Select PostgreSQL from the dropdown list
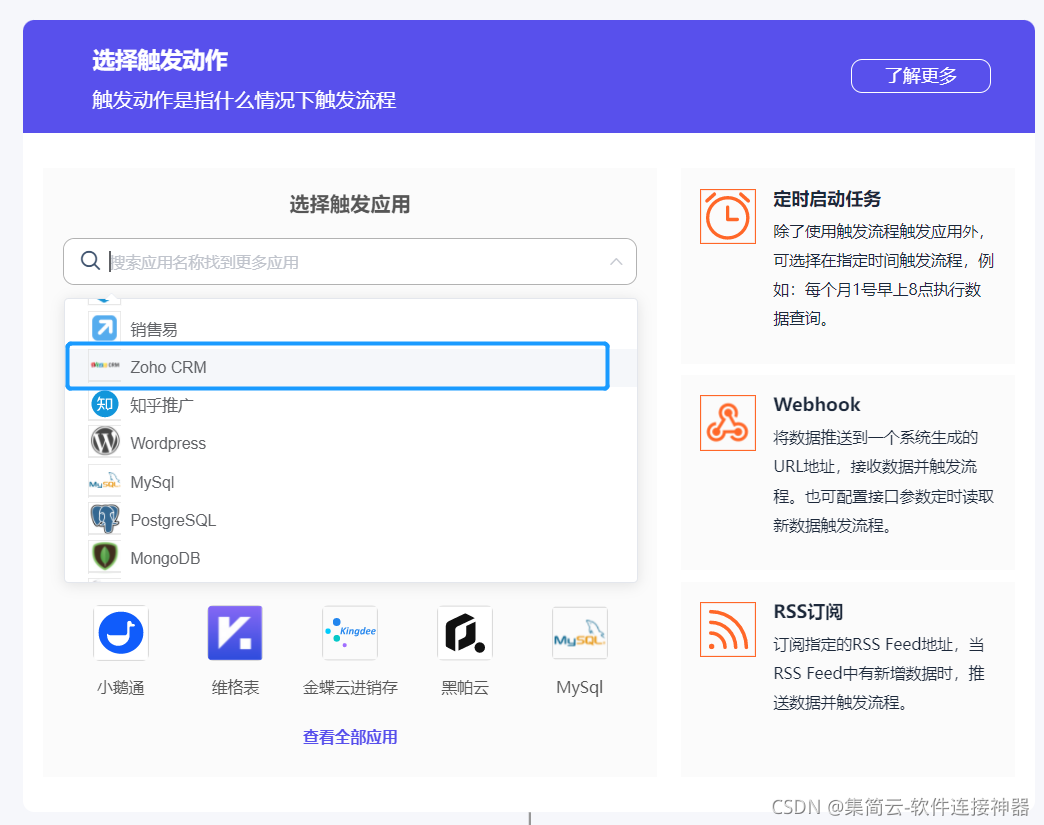Viewport: 1044px width, 825px height. pyautogui.click(x=351, y=520)
